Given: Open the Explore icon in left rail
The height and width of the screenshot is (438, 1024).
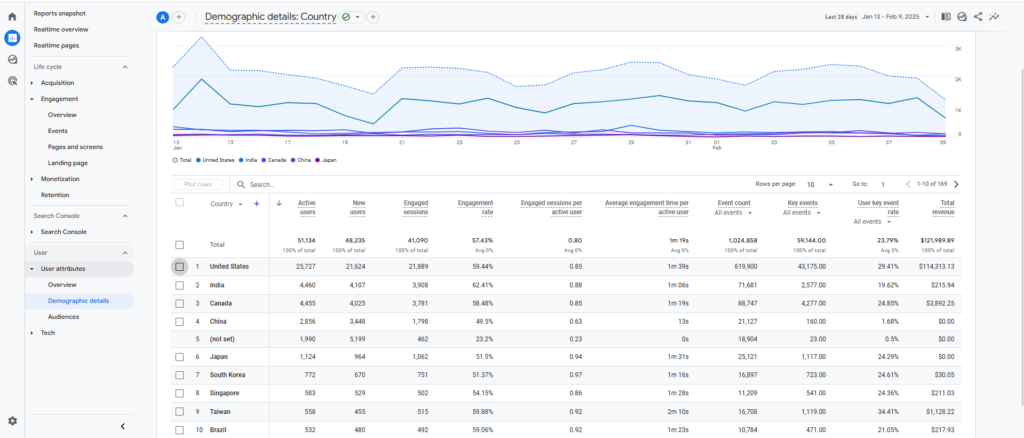Looking at the screenshot, I should pos(12,59).
